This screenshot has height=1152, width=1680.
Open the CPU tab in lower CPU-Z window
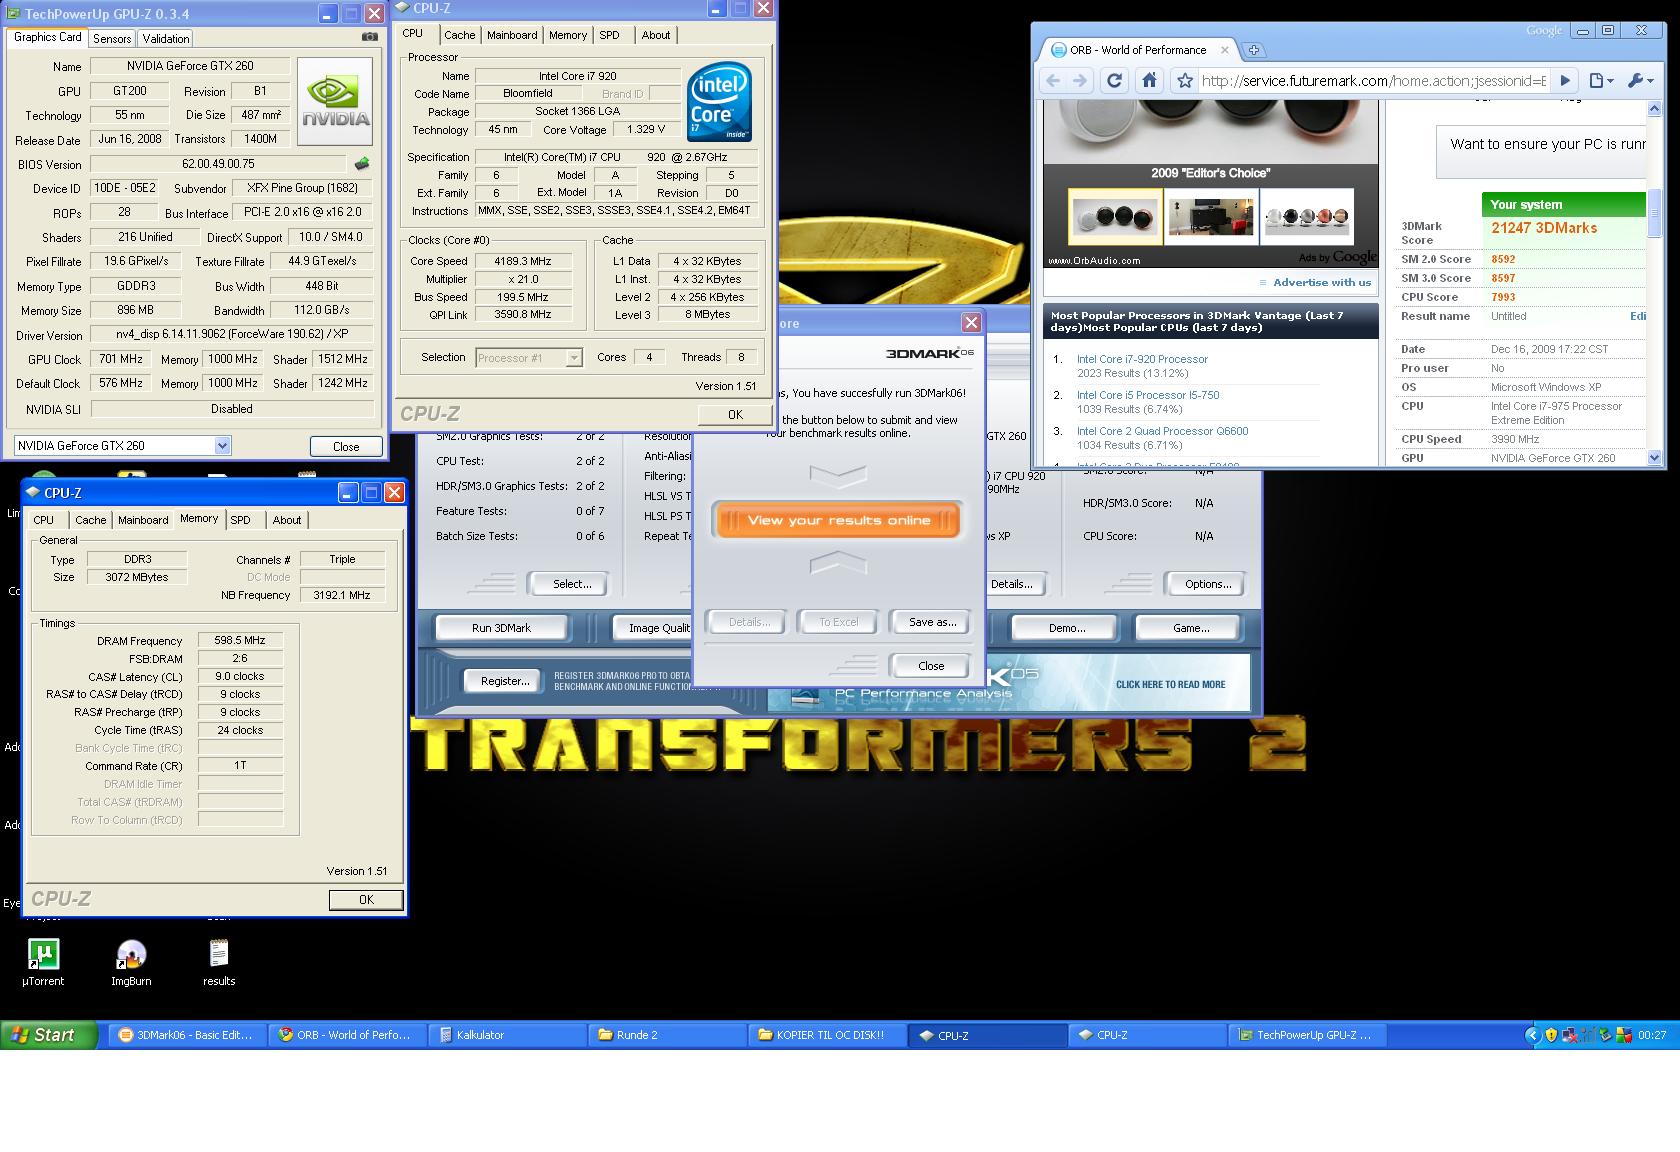point(44,520)
